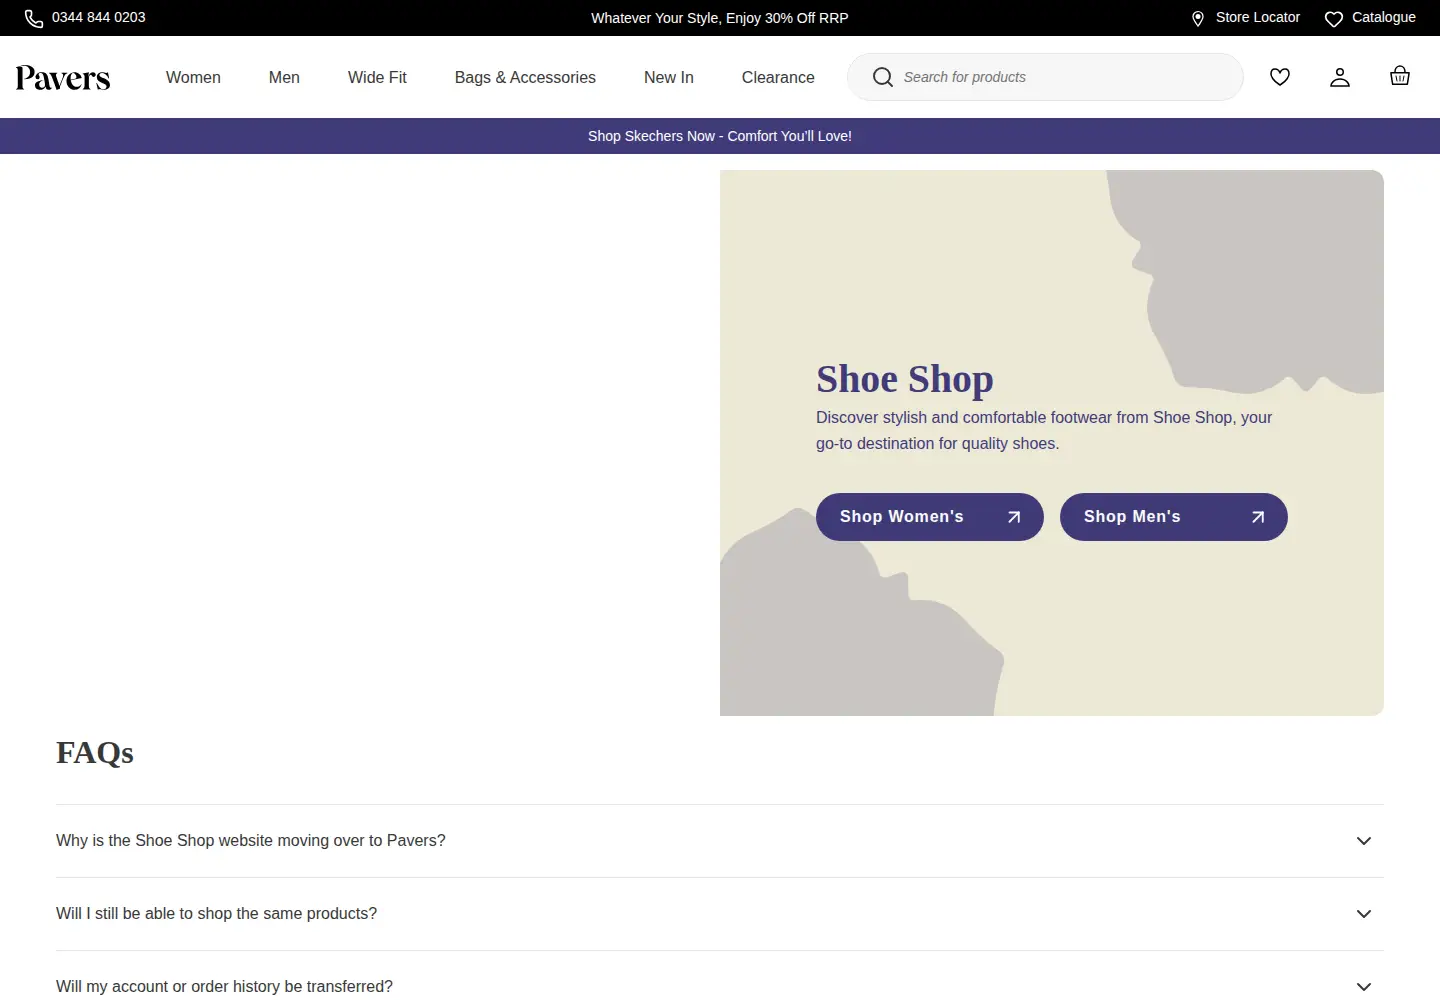Click the 30% Off RRP promo text
This screenshot has height=1000, width=1440.
tap(720, 18)
